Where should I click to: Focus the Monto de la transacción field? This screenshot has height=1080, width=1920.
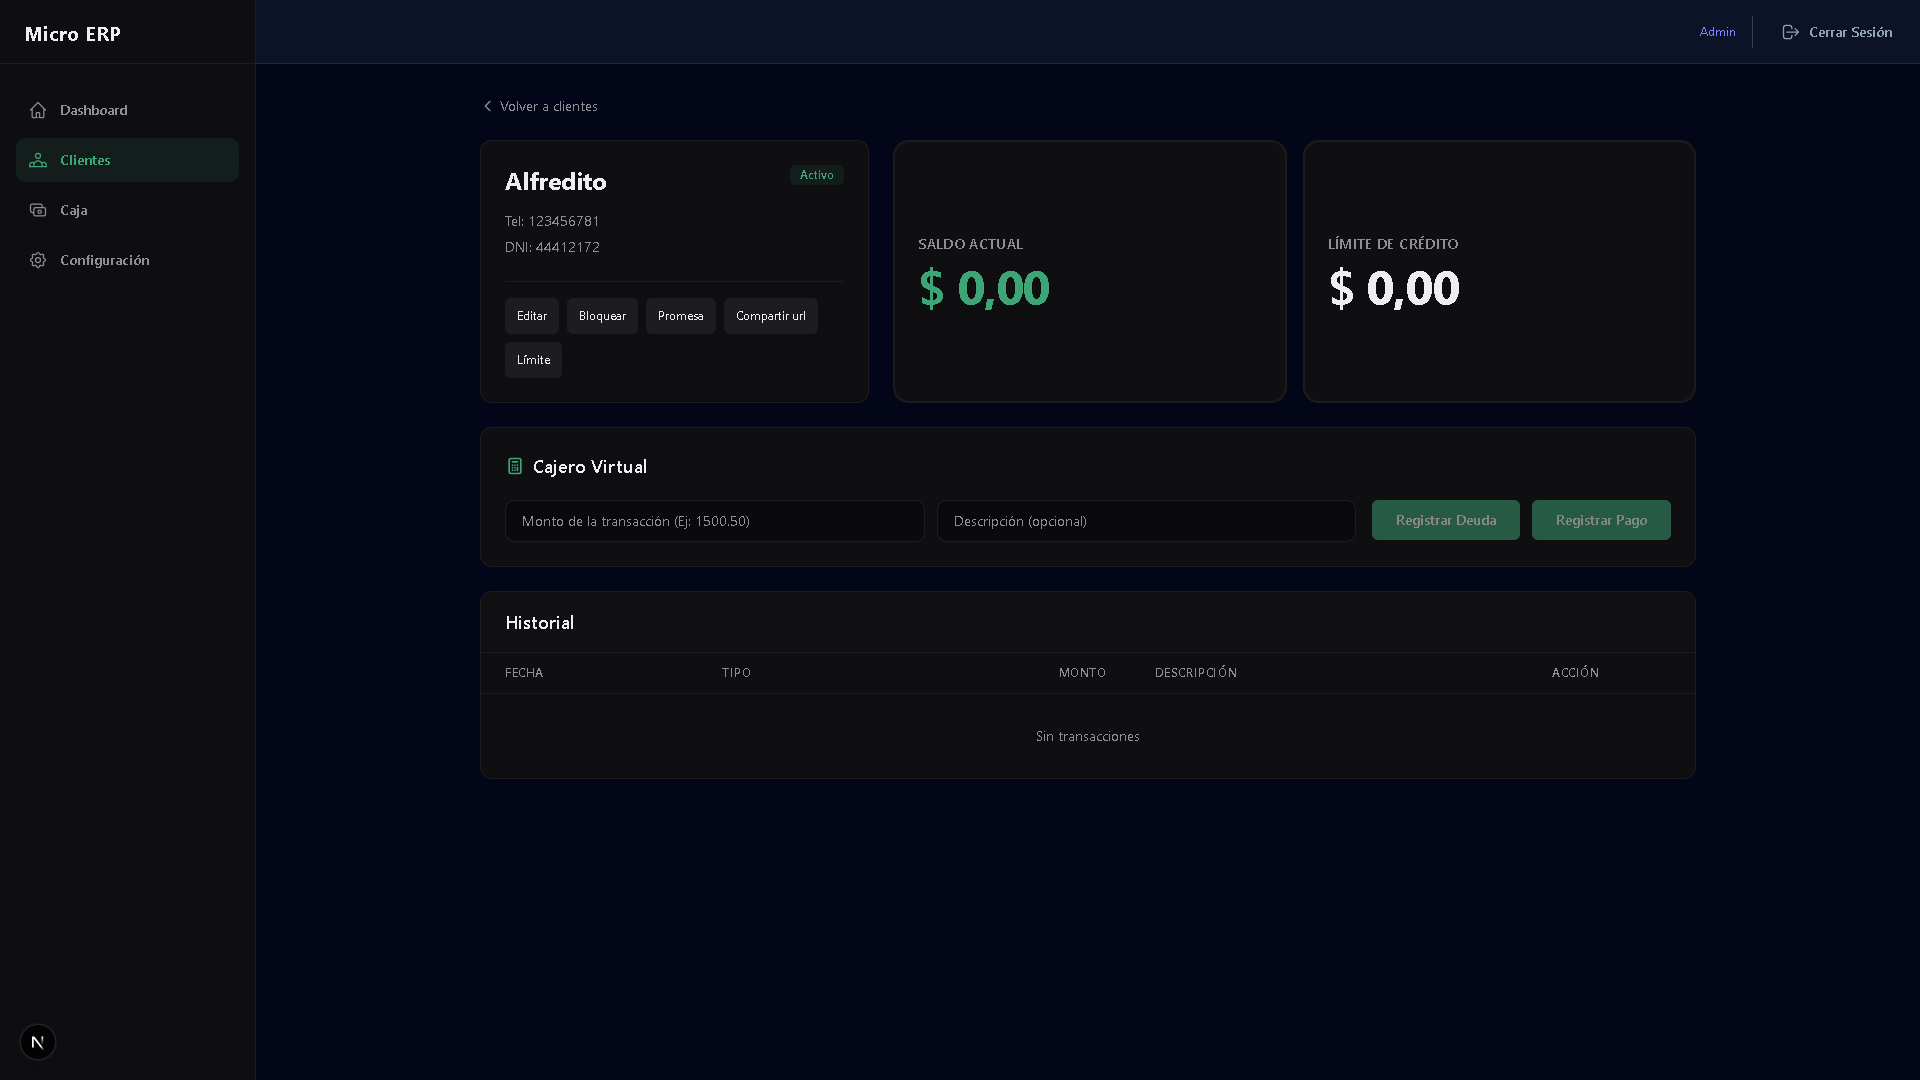point(714,521)
